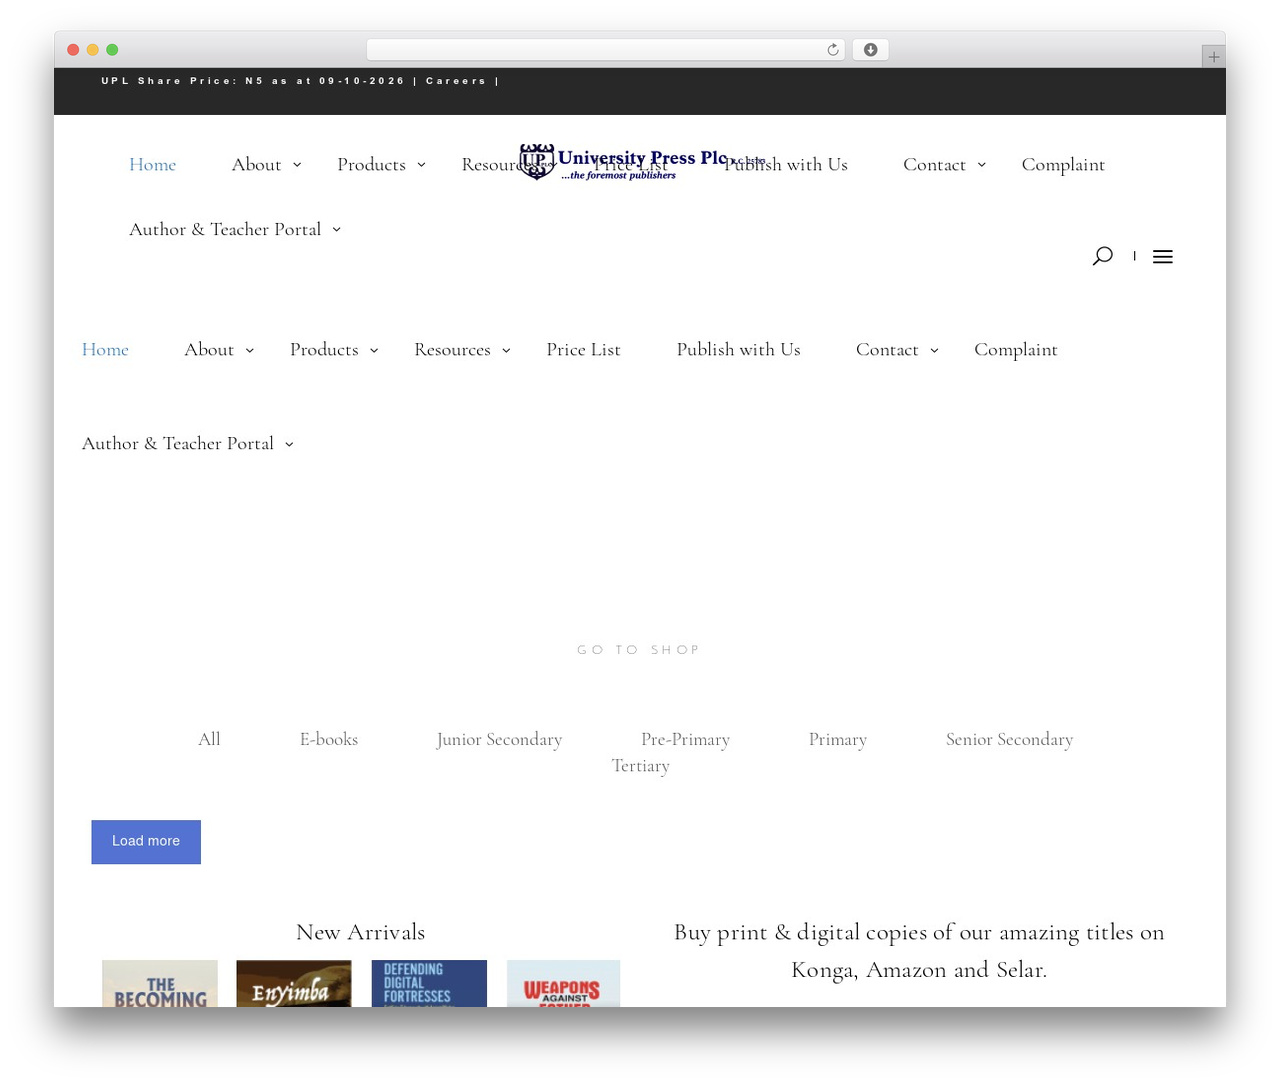Click the browser download icon
The width and height of the screenshot is (1280, 1084).
(x=870, y=50)
